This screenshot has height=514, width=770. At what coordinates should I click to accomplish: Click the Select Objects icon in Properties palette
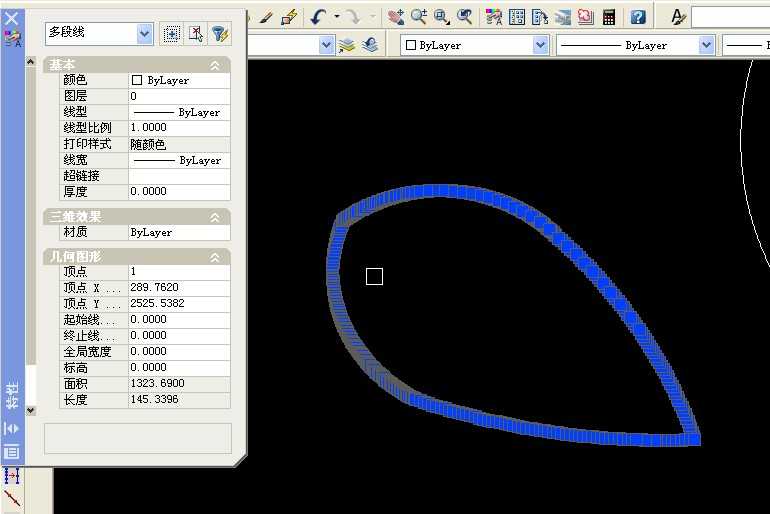click(x=196, y=33)
